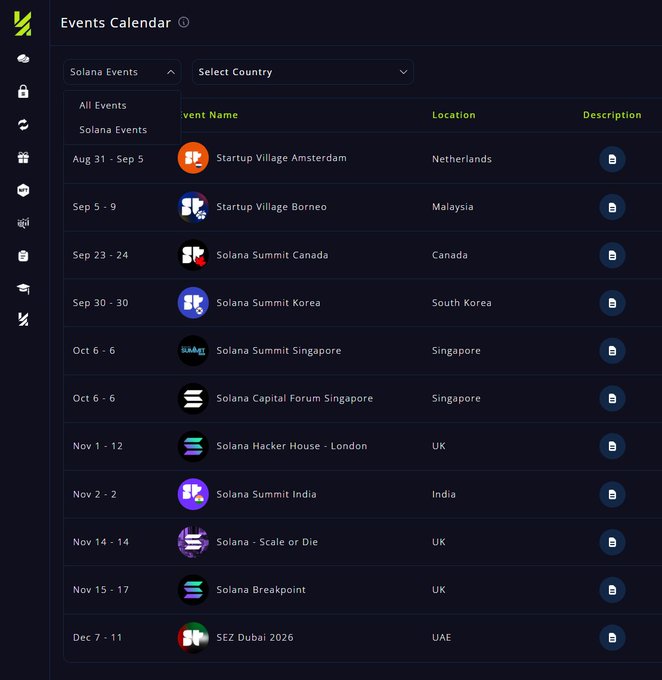Image resolution: width=662 pixels, height=680 pixels.
Task: Click the SEZ Dubai 2026 logo
Action: click(x=193, y=638)
